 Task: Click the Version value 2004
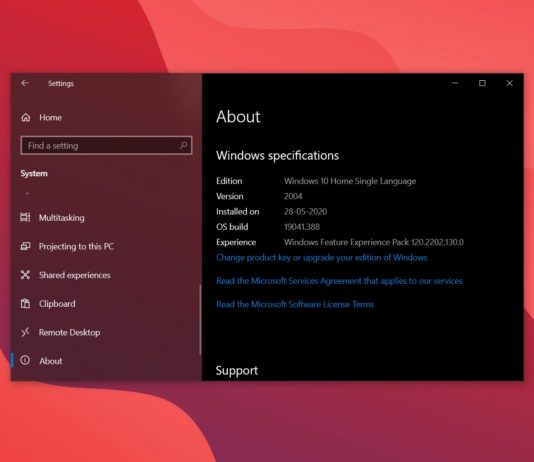[x=293, y=196]
